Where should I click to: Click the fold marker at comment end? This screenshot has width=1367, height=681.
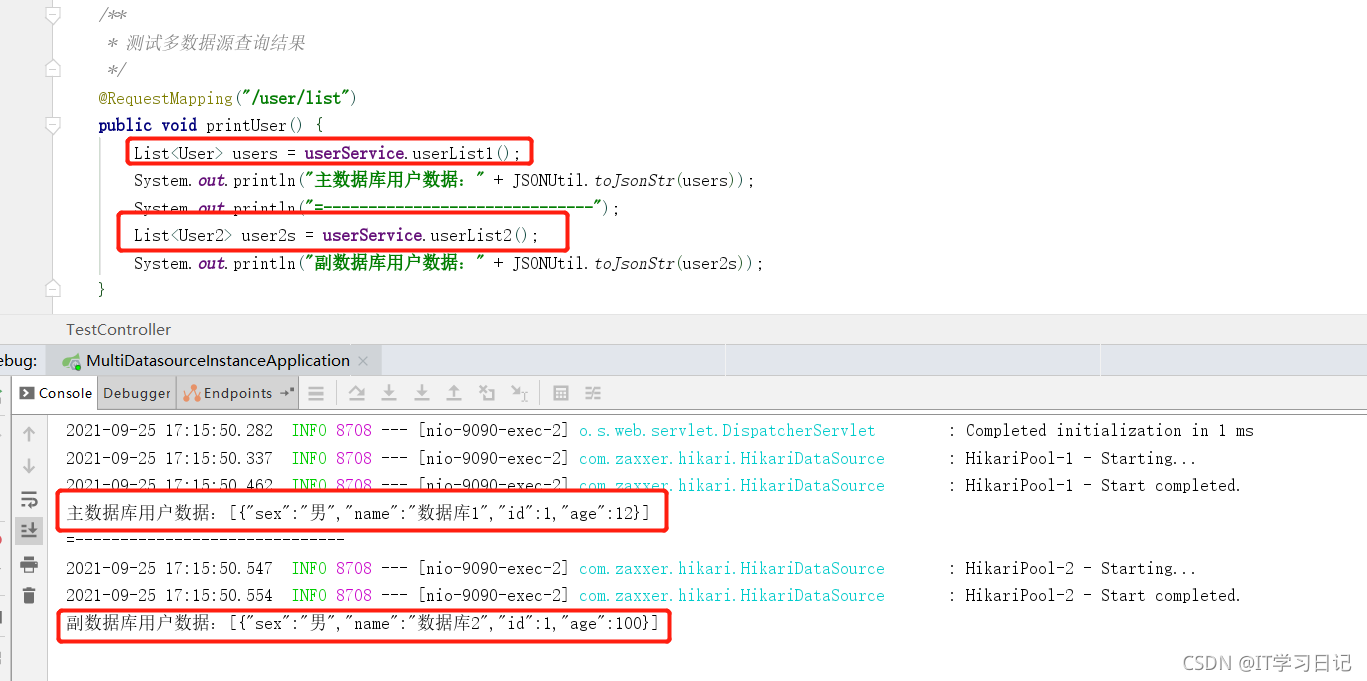(x=53, y=69)
